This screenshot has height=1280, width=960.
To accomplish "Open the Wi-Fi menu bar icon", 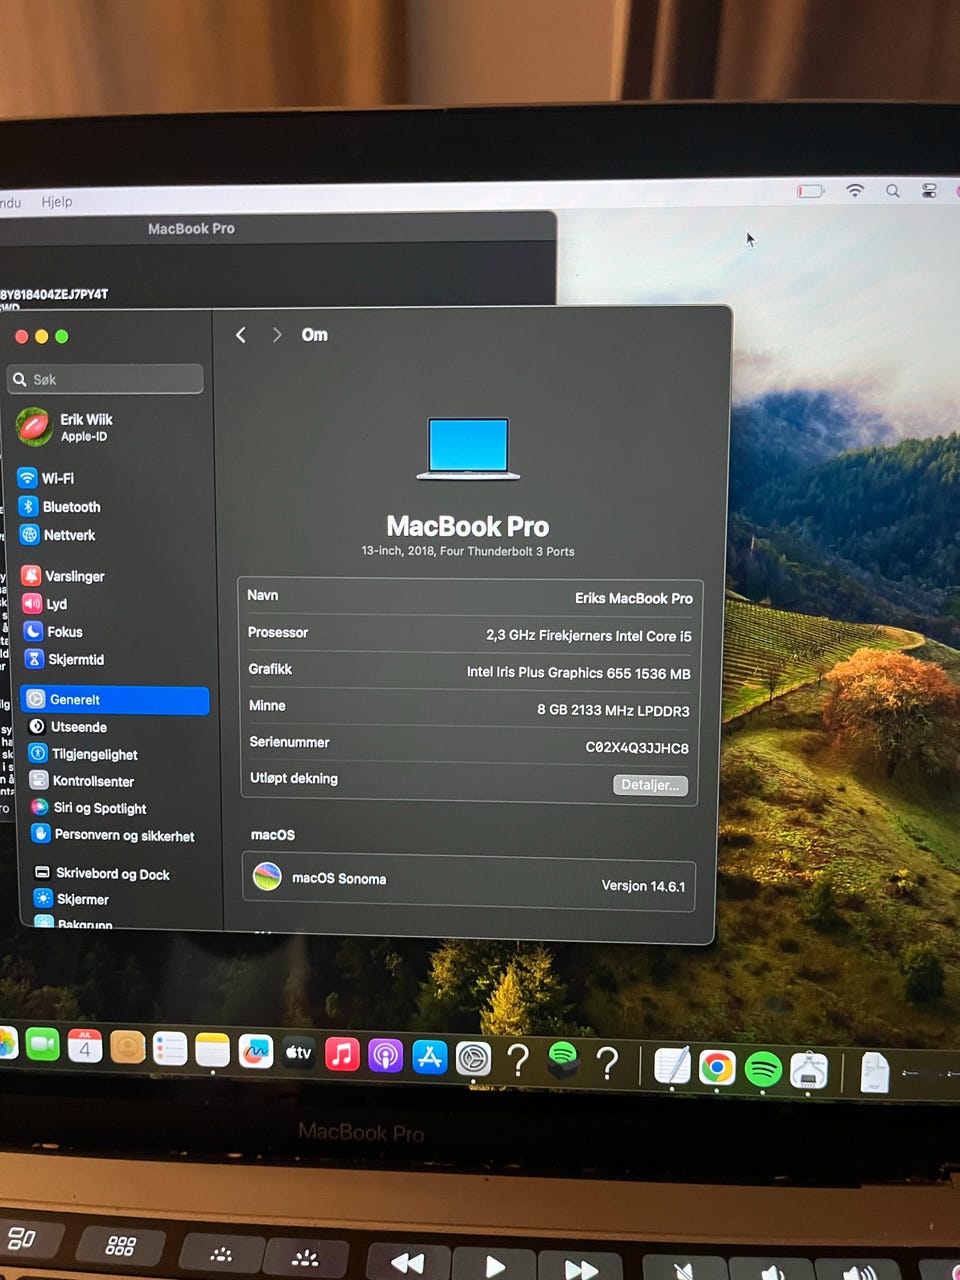I will (855, 190).
